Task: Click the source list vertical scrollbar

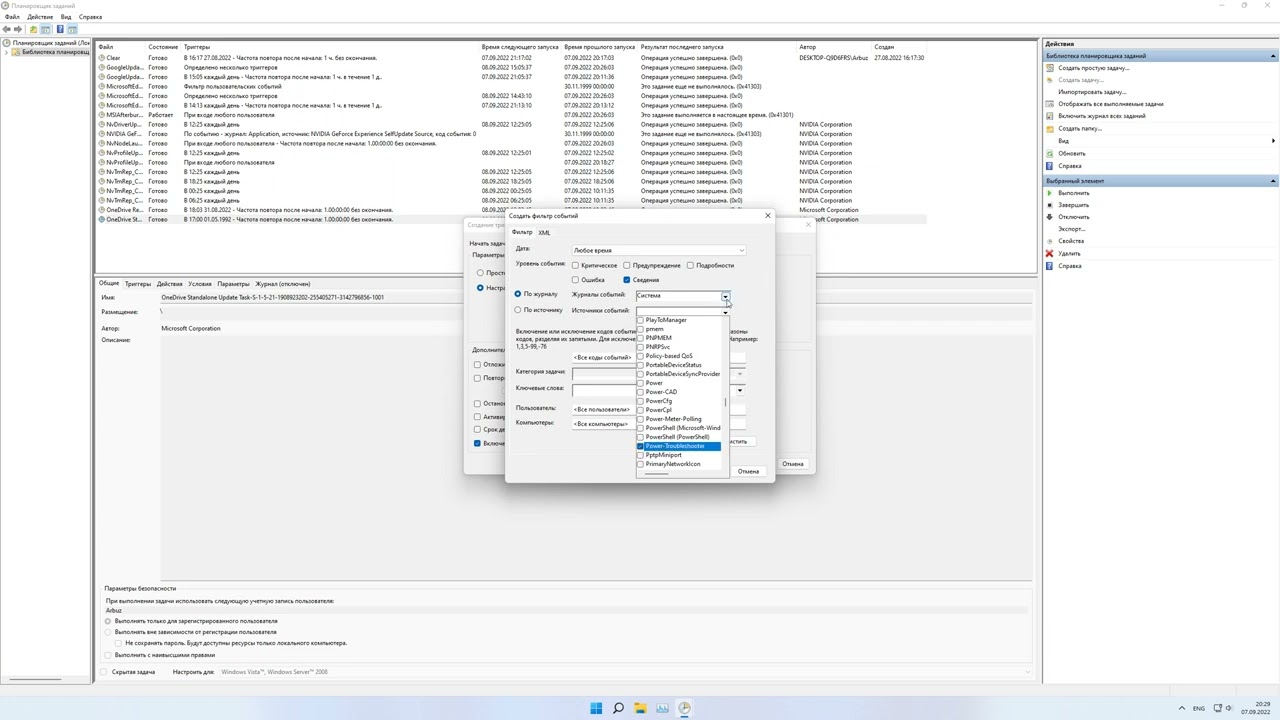Action: tap(725, 400)
